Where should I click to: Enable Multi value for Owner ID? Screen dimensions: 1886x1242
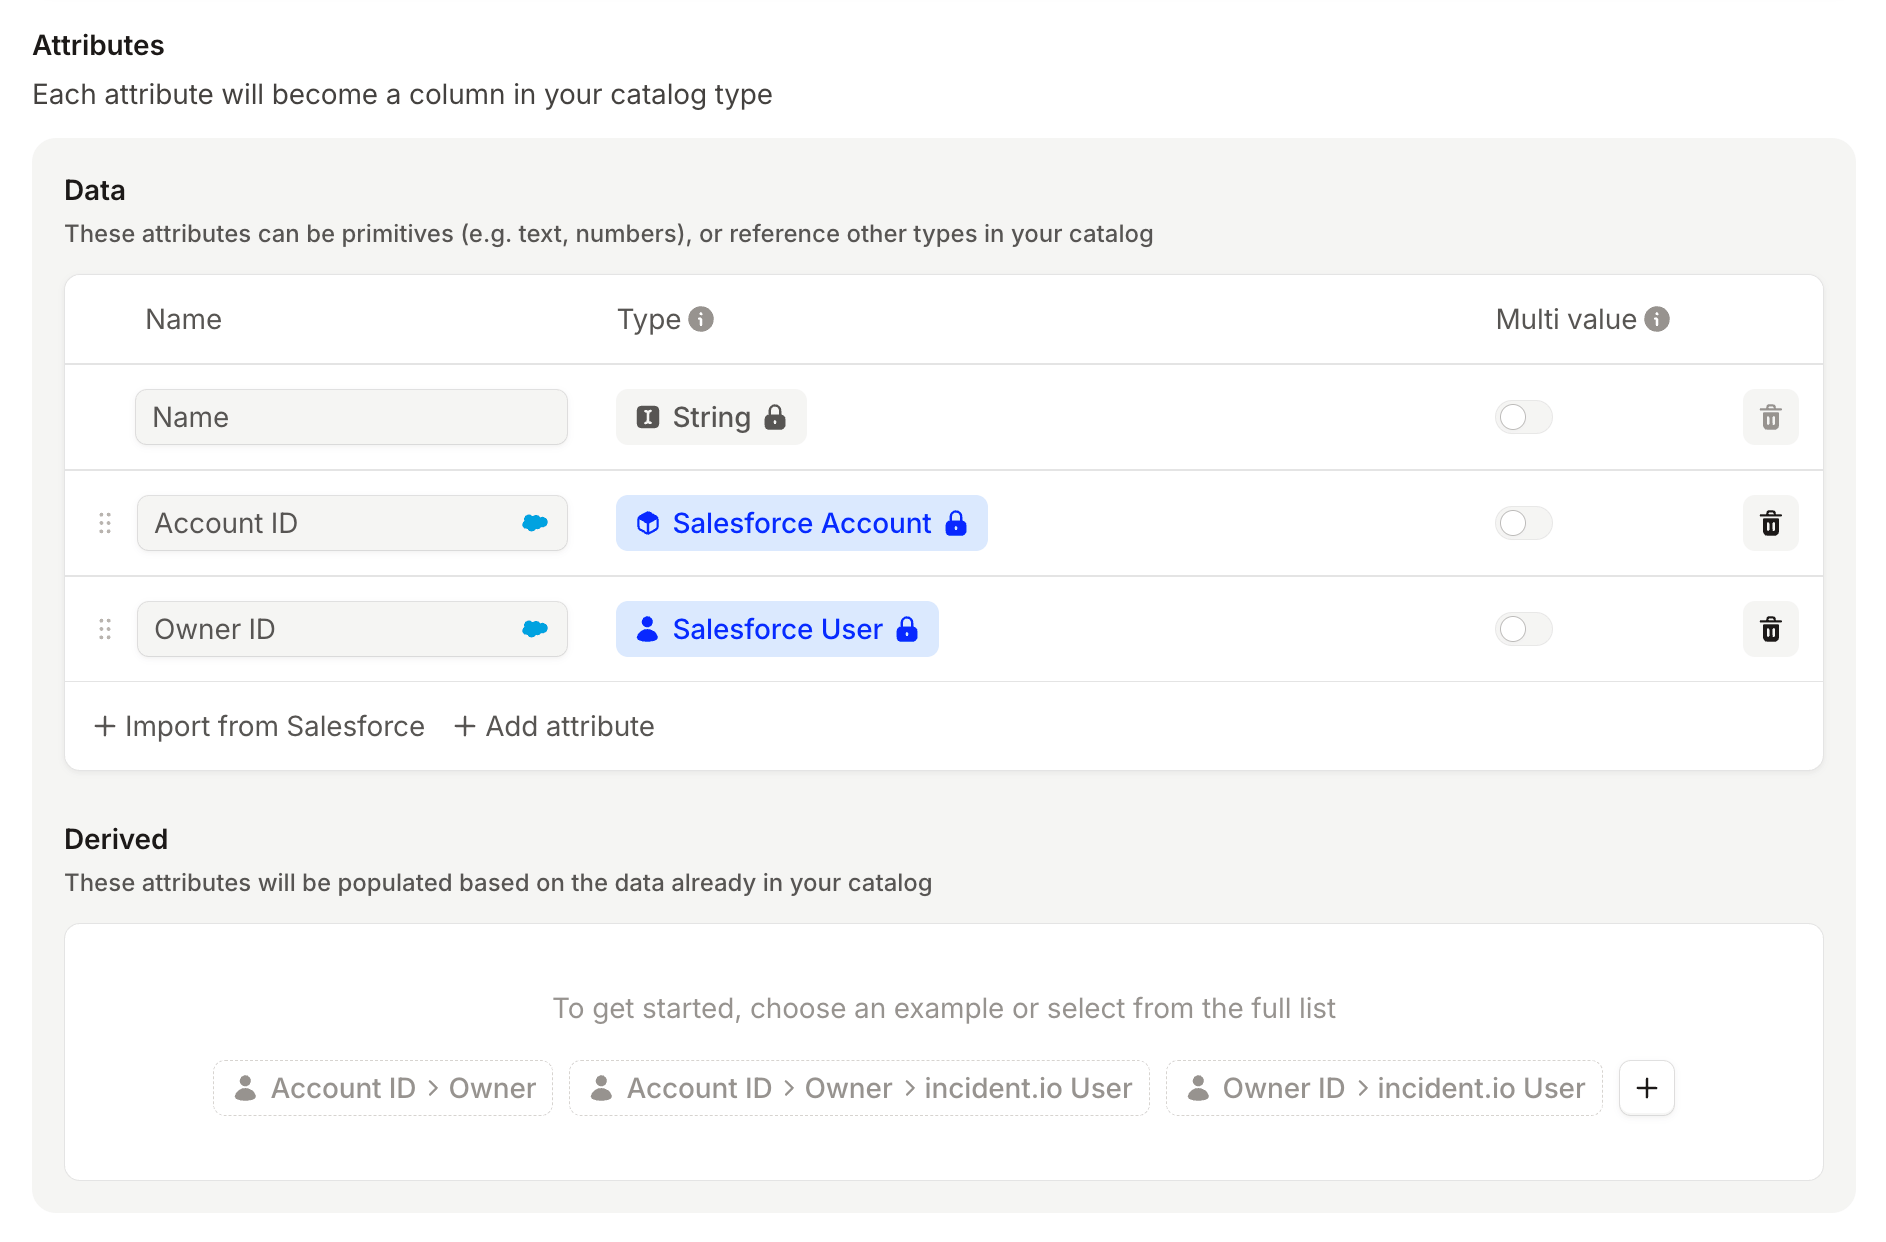tap(1523, 629)
